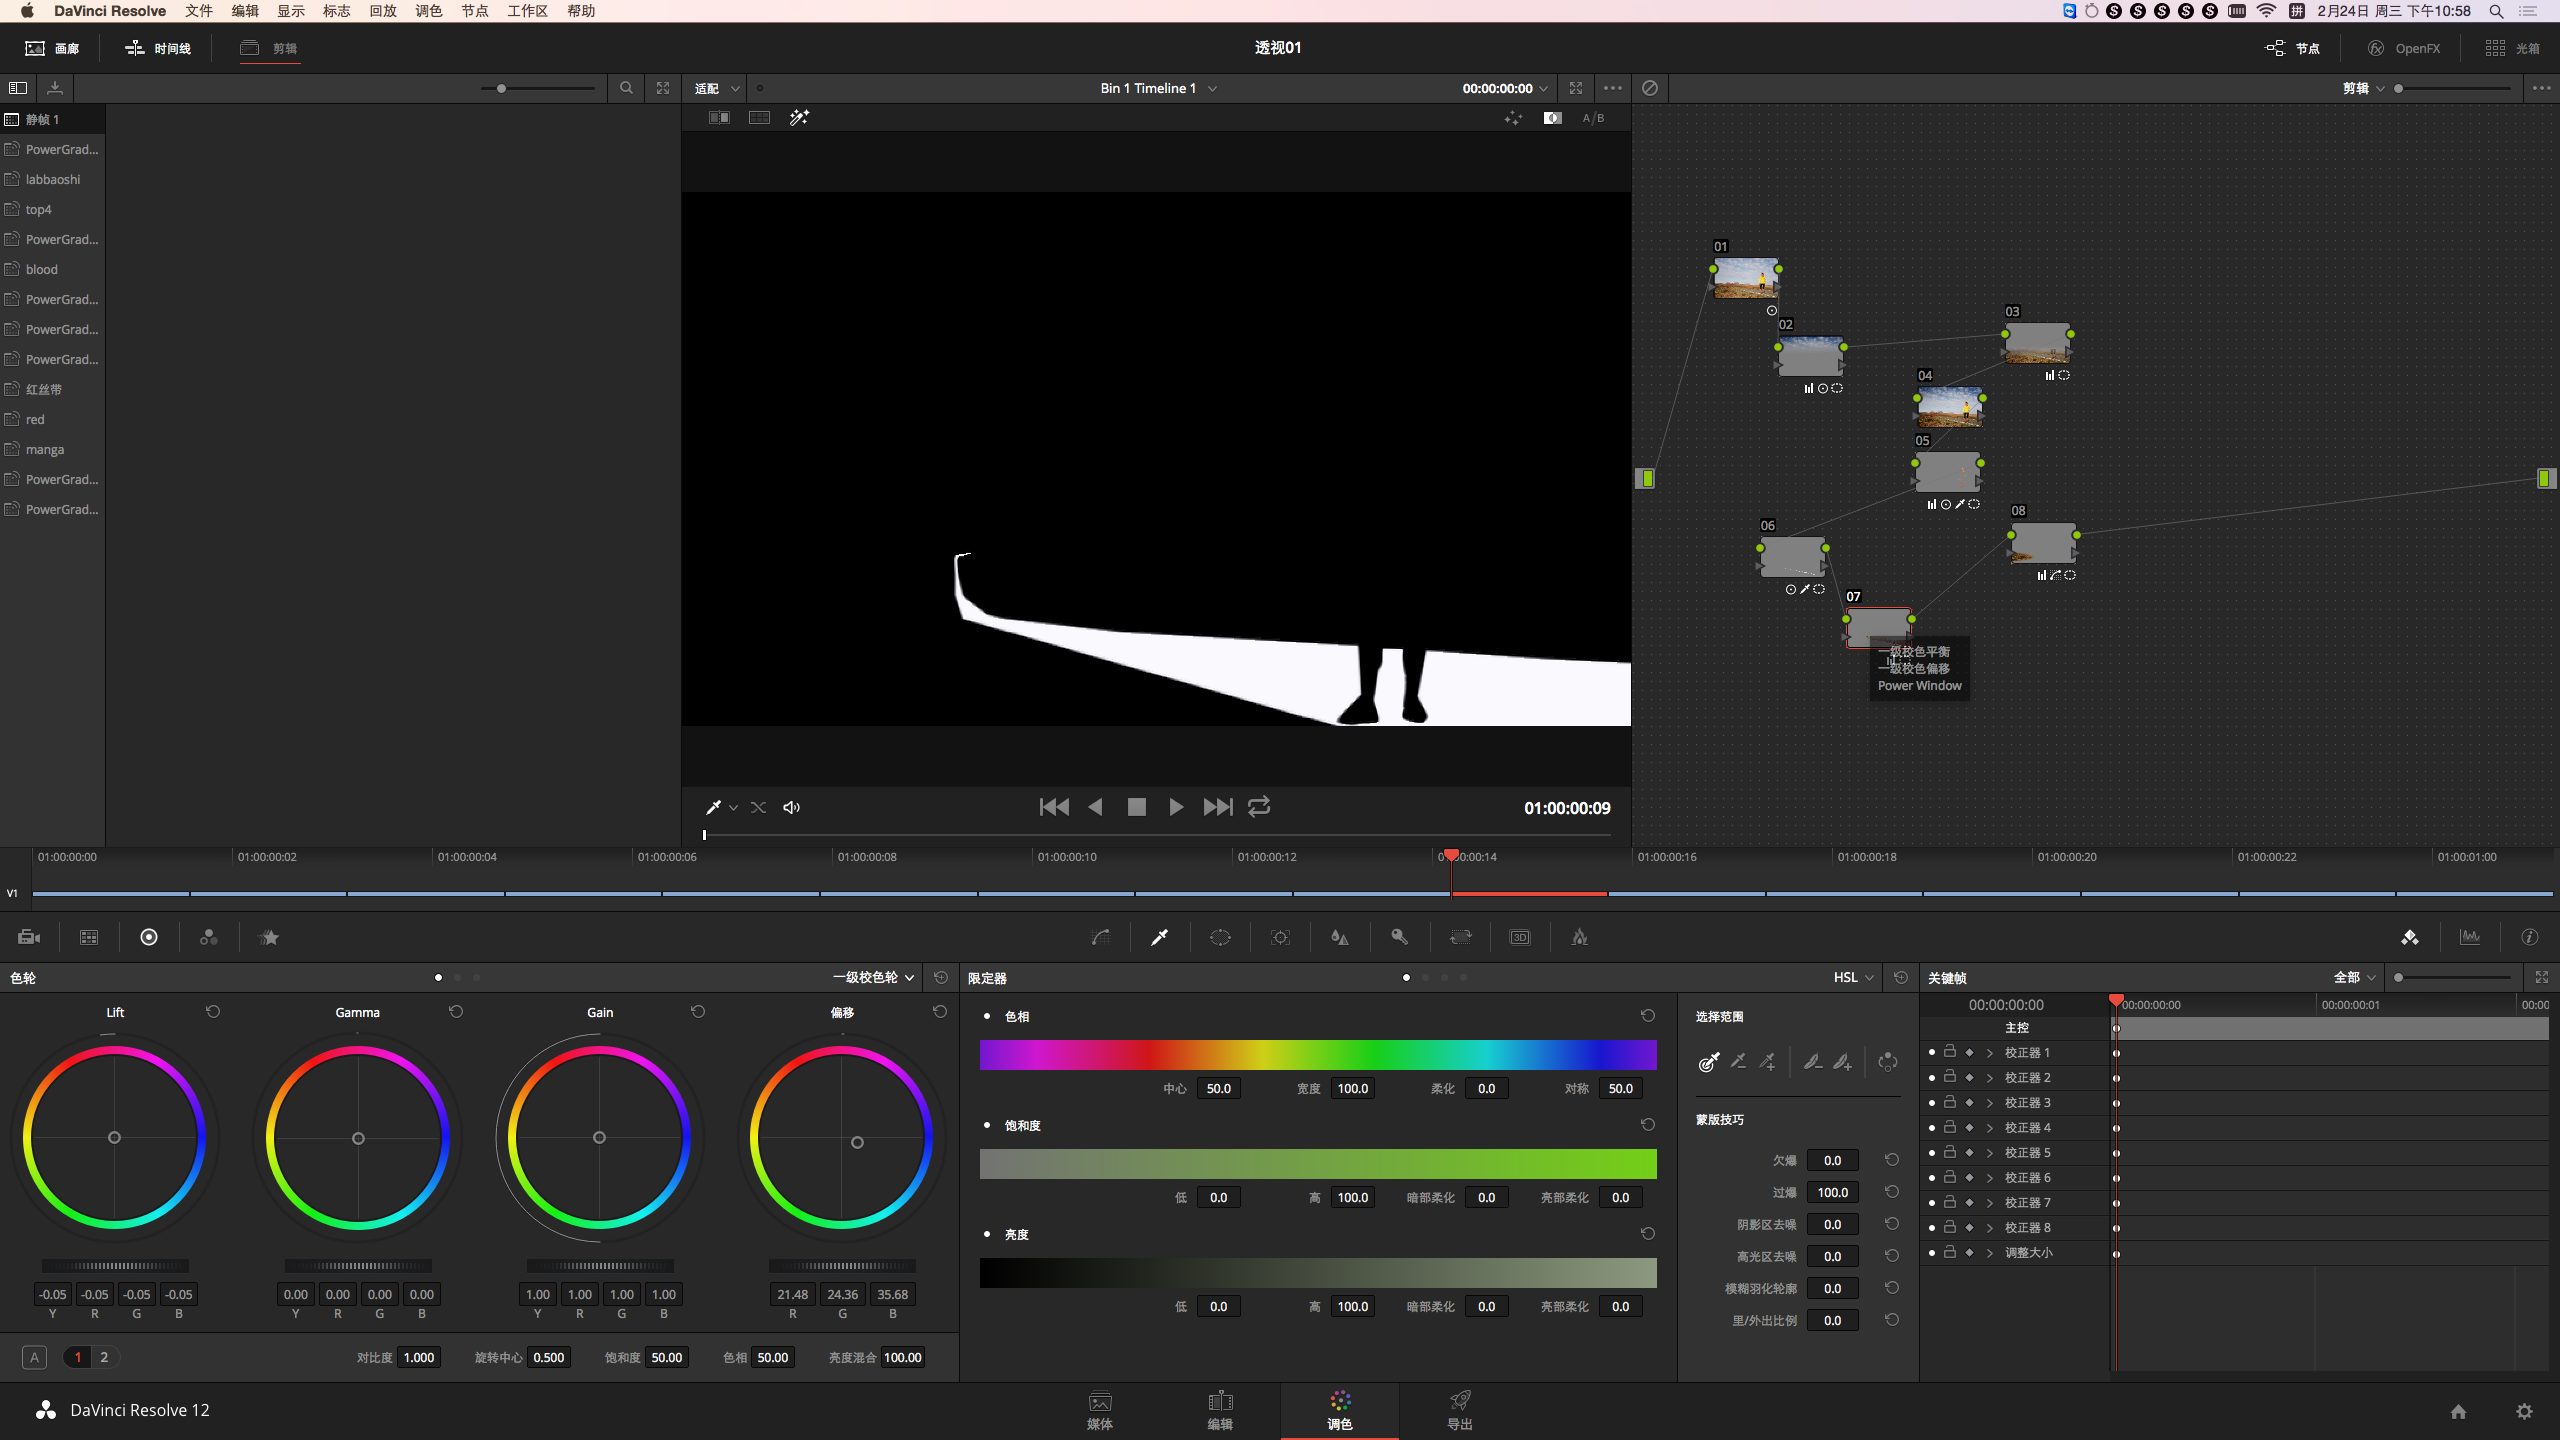Toggle lock on 校正器 3 keyframe track

1950,1102
